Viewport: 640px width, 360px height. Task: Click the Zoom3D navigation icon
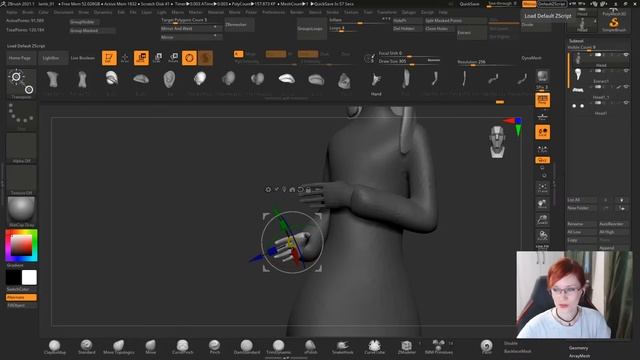pos(542,220)
